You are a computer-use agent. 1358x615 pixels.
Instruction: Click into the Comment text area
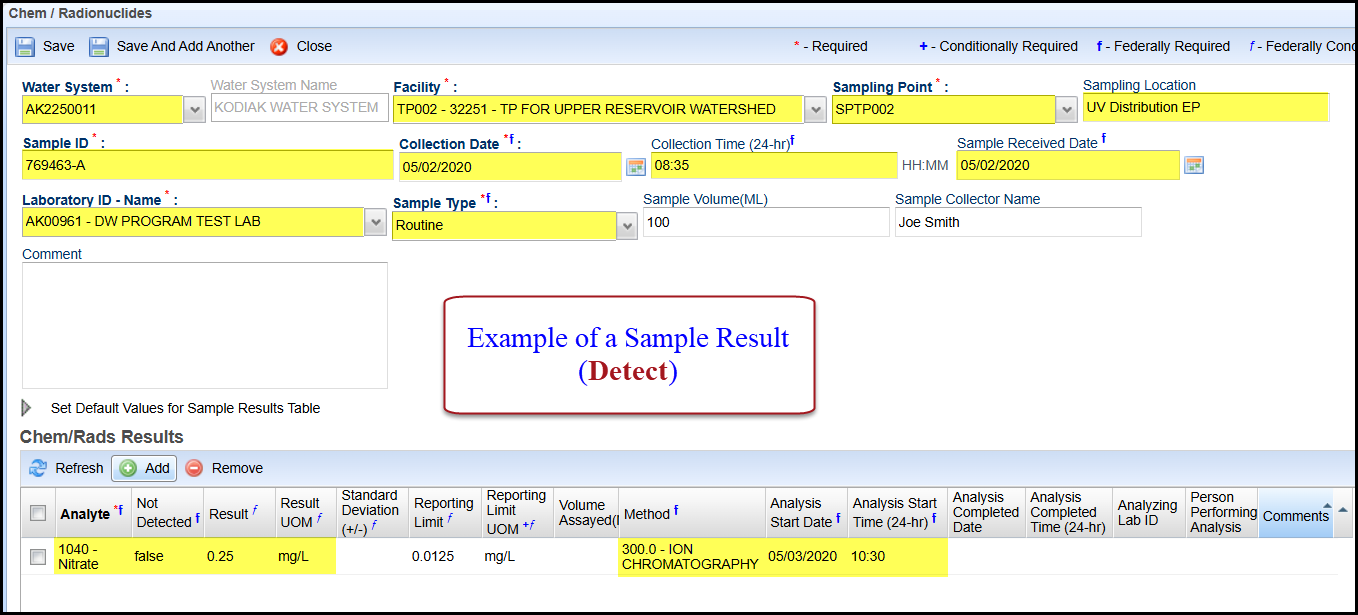pyautogui.click(x=204, y=325)
